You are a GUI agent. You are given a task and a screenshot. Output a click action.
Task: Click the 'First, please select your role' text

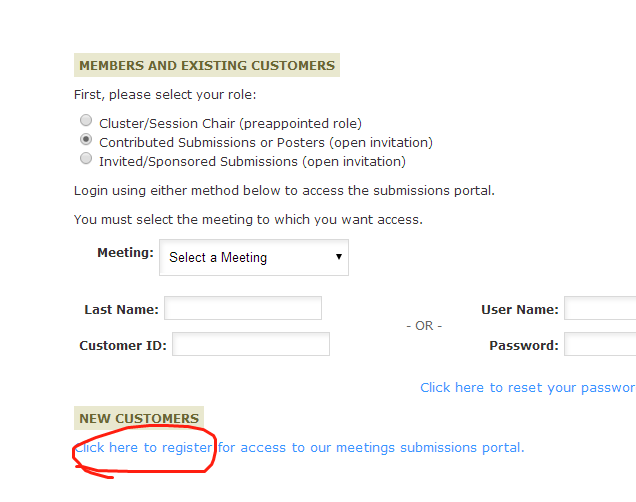click(165, 95)
